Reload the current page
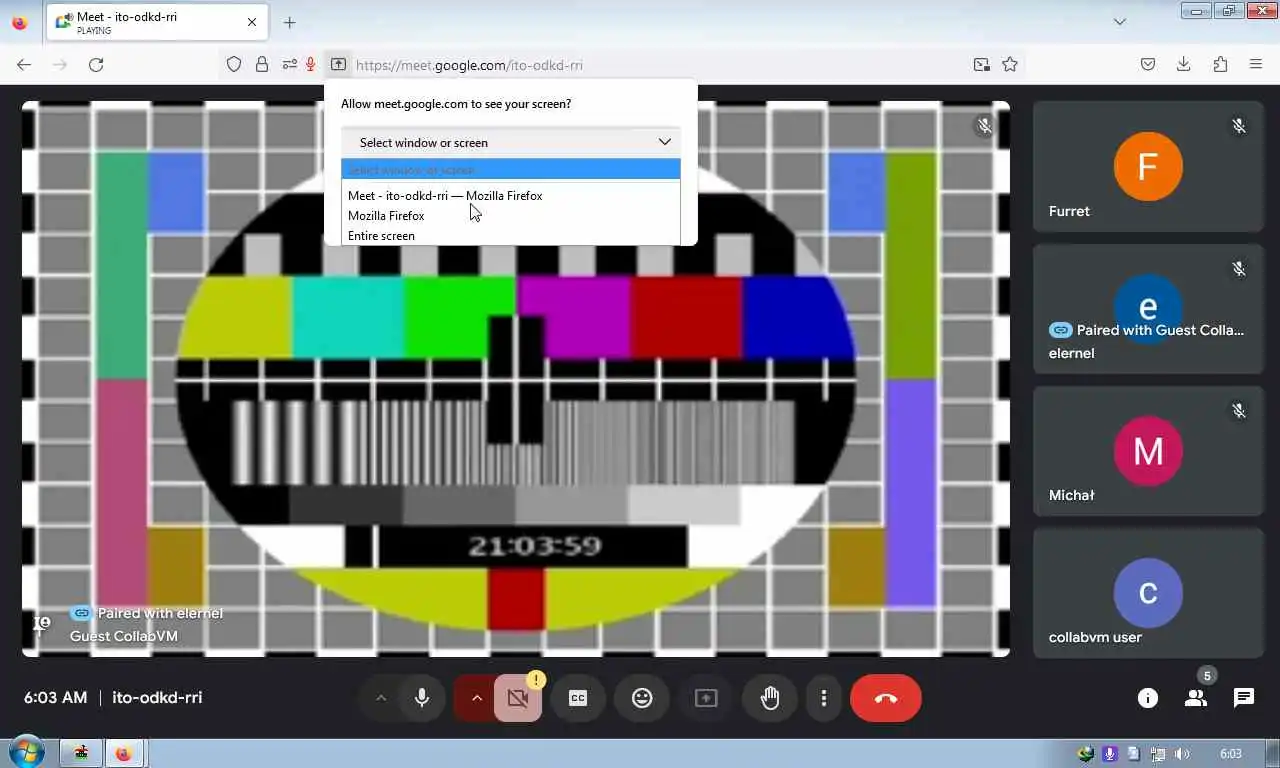 [96, 64]
